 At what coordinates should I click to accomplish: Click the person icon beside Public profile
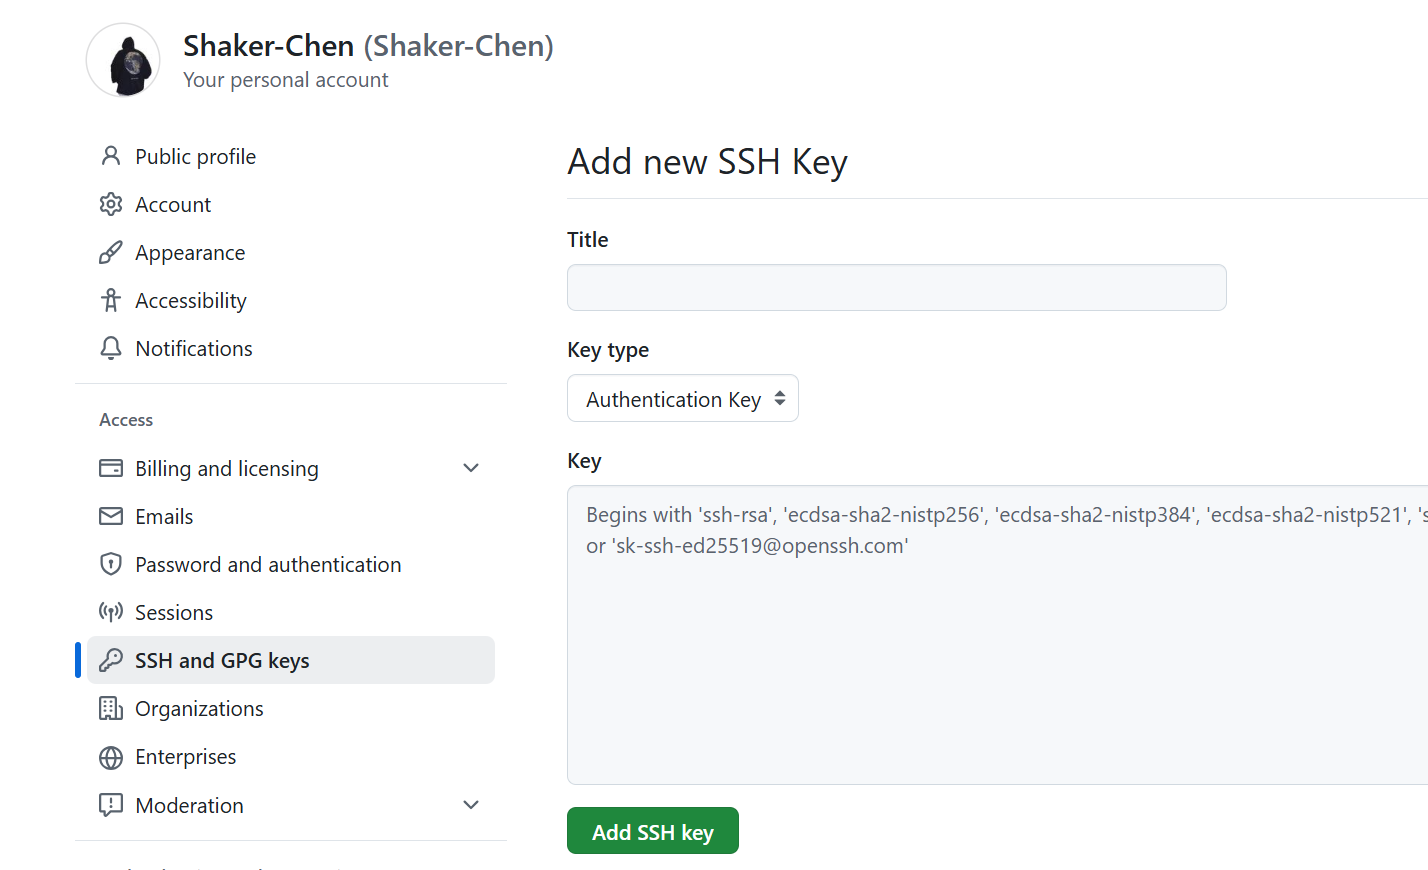(x=111, y=156)
